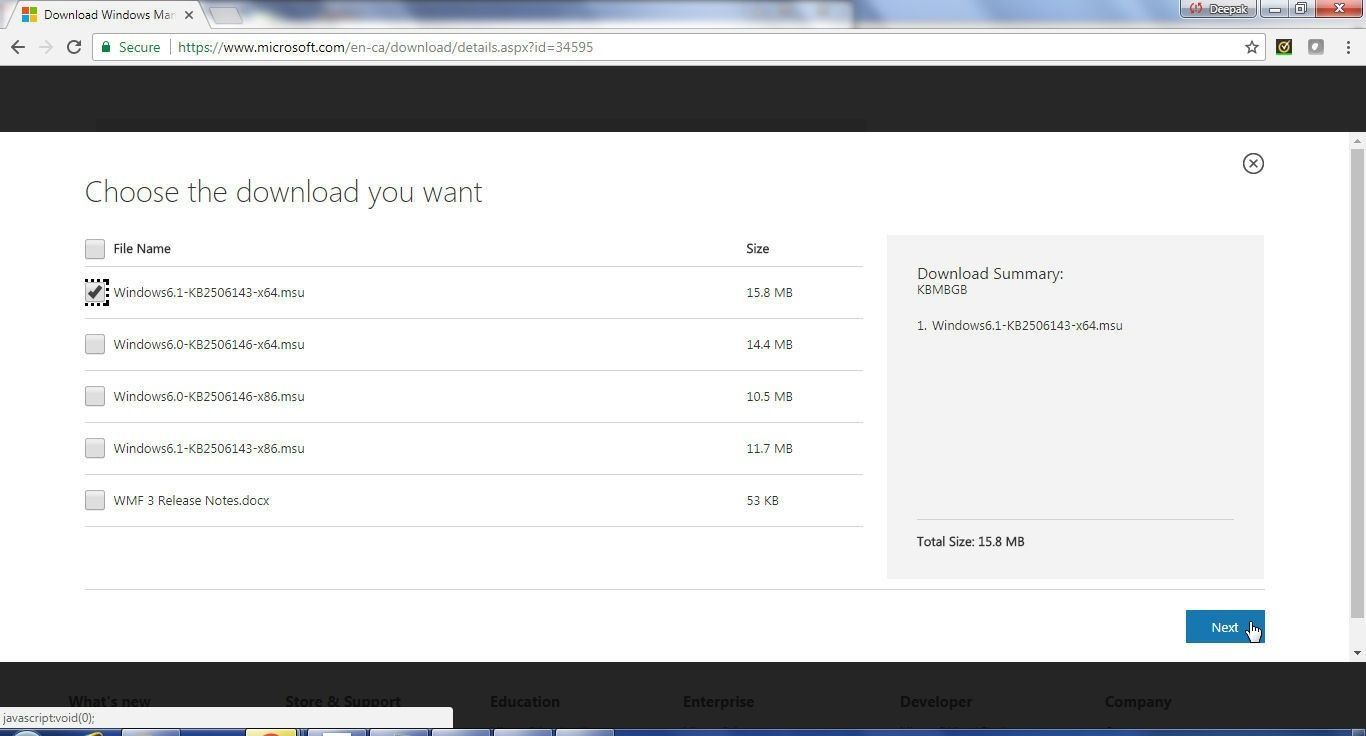Uncheck Windows6.1-KB2506143-x64.msu checkbox

[x=95, y=292]
